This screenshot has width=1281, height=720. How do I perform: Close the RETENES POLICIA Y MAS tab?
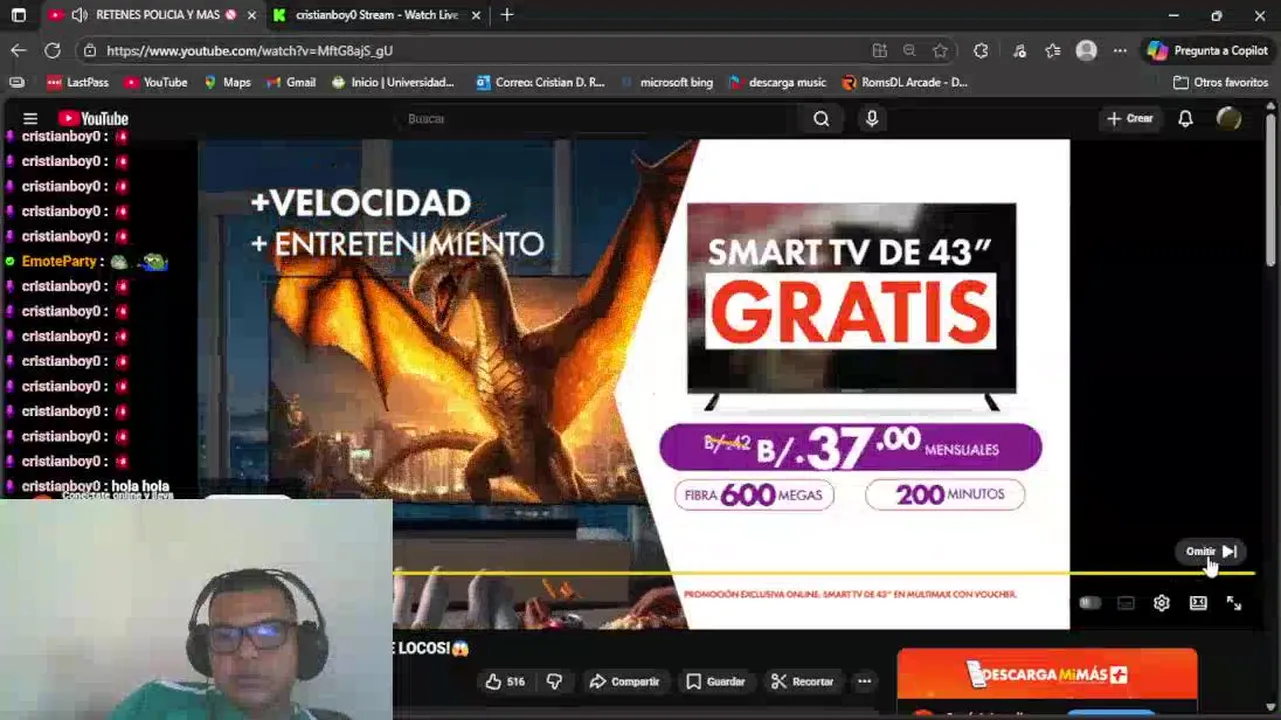[251, 15]
